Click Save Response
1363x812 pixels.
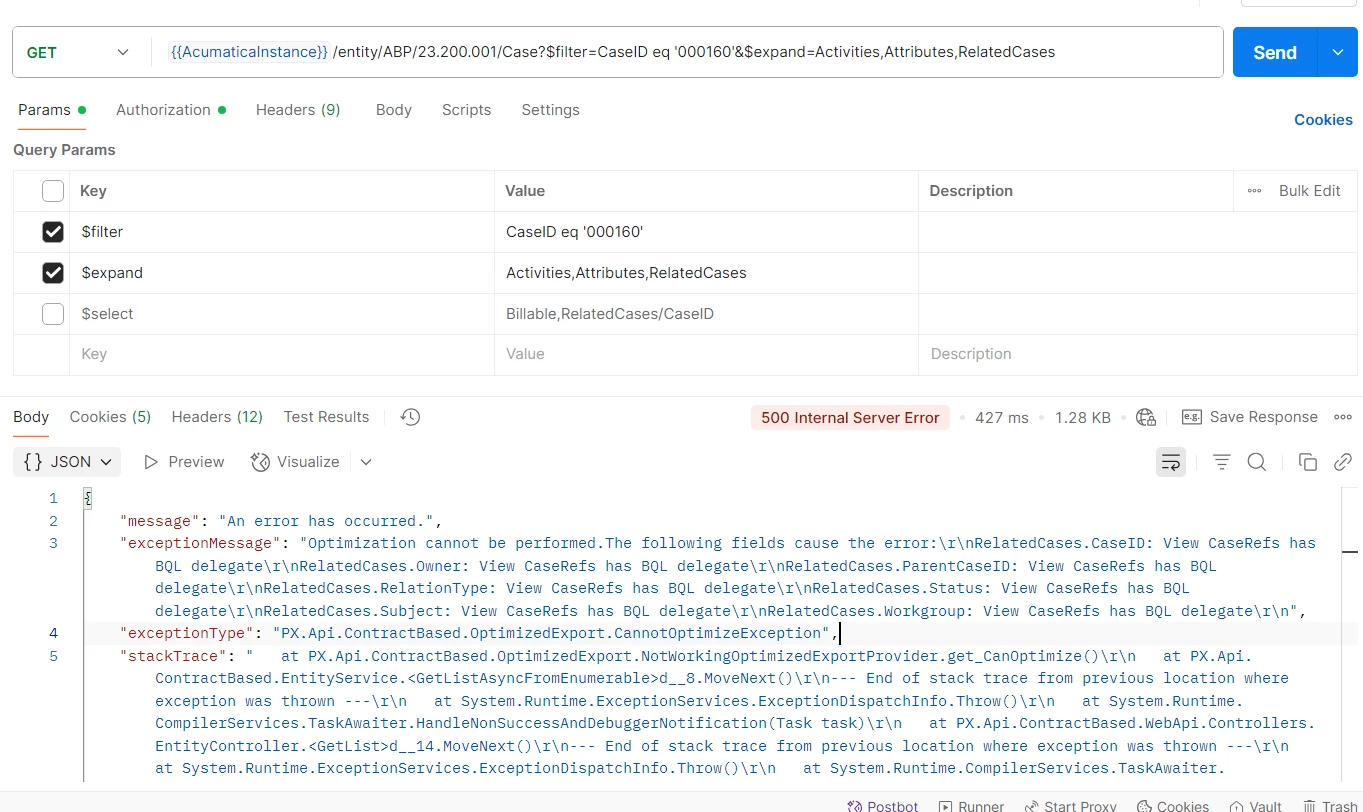point(1250,417)
